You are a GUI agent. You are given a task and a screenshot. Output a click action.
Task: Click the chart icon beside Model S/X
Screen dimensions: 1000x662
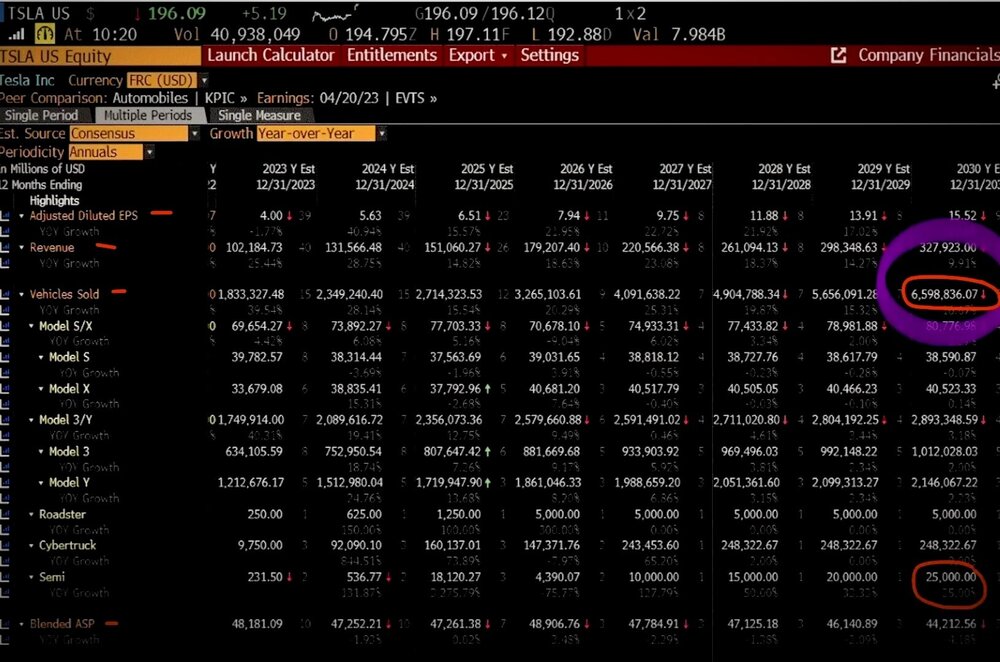5,326
